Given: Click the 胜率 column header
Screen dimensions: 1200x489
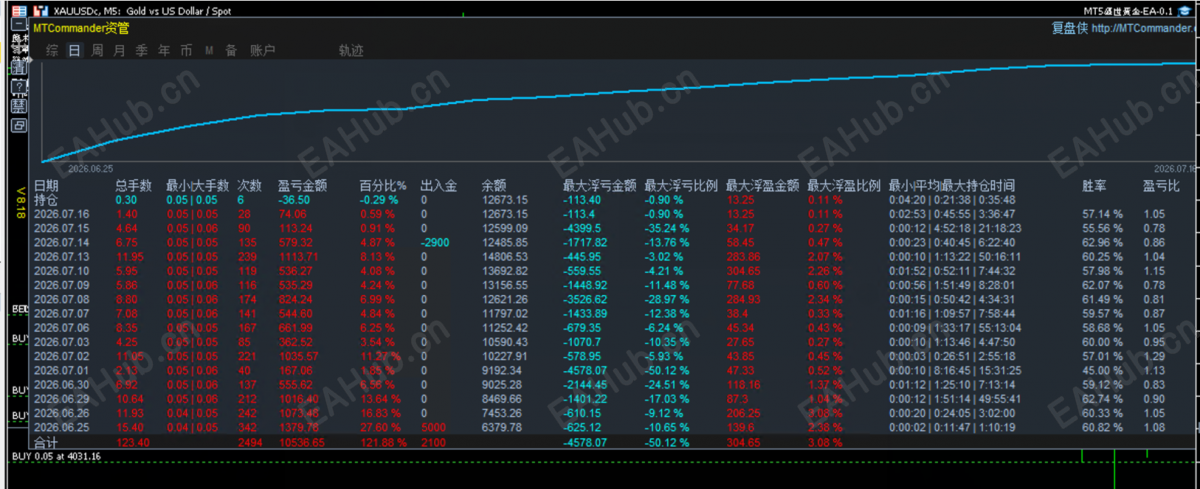Looking at the screenshot, I should click(x=1095, y=186).
